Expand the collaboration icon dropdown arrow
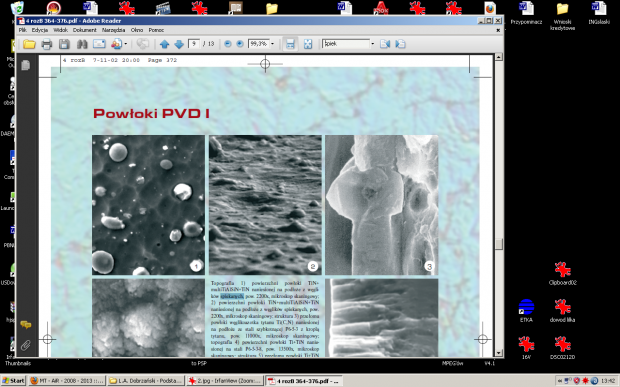The image size is (620, 387). click(x=126, y=44)
